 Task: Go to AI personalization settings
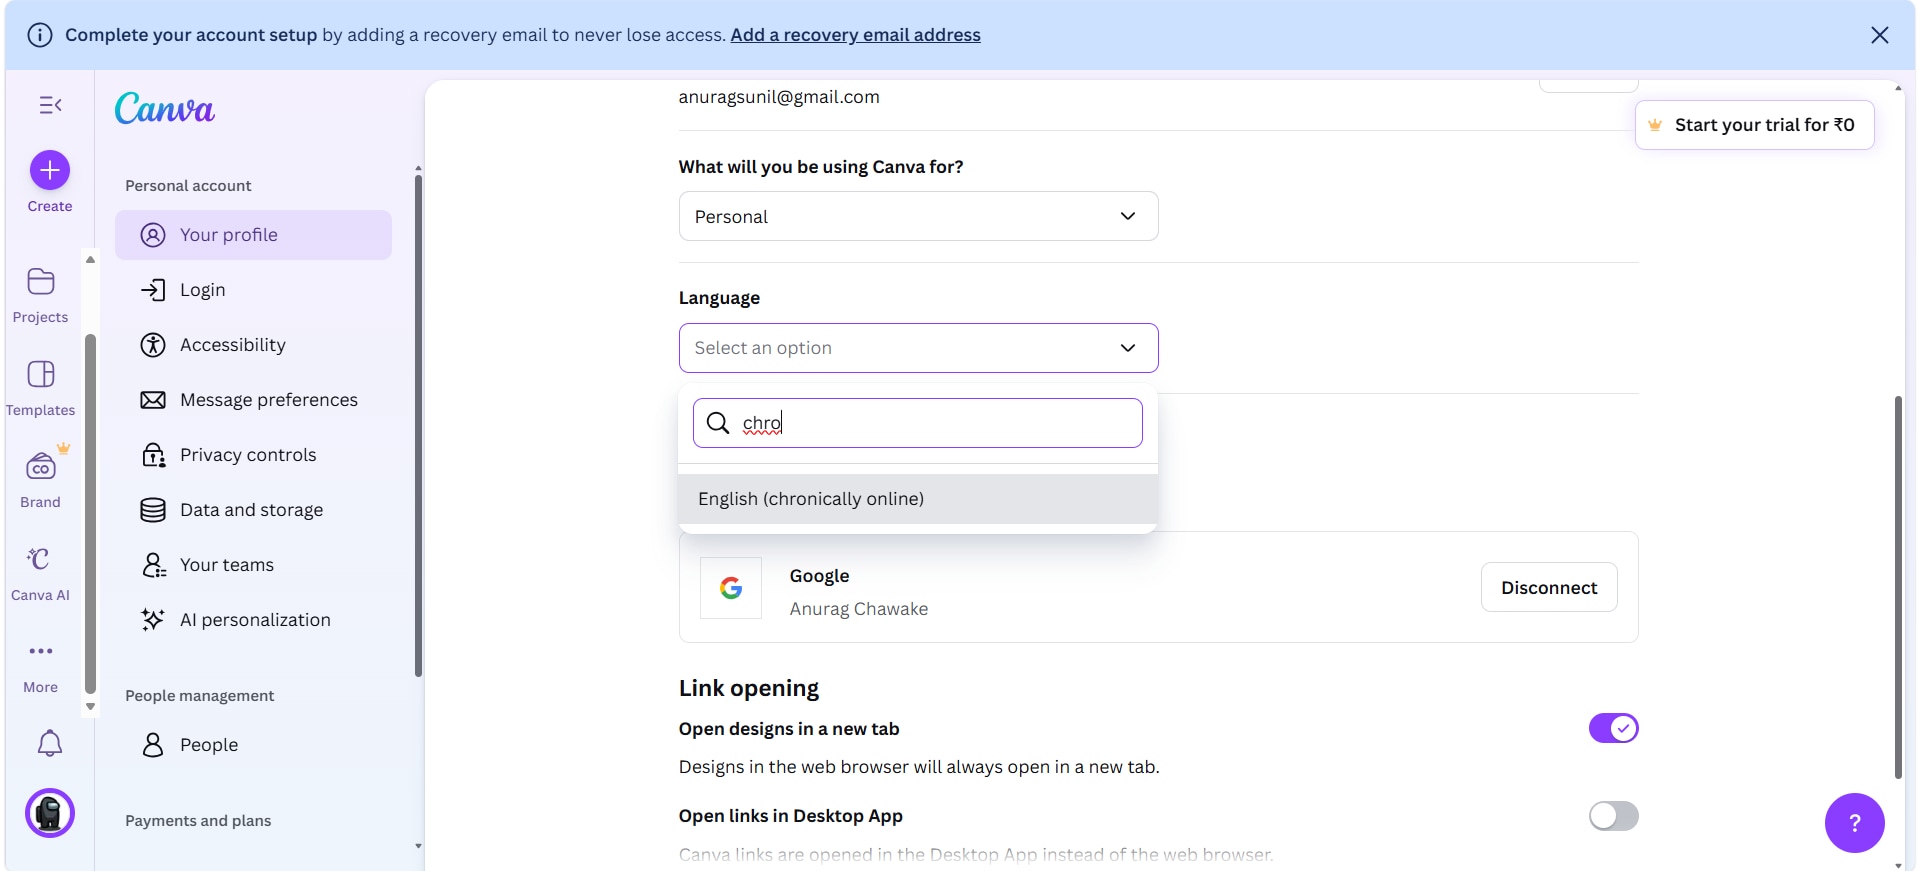click(x=255, y=619)
